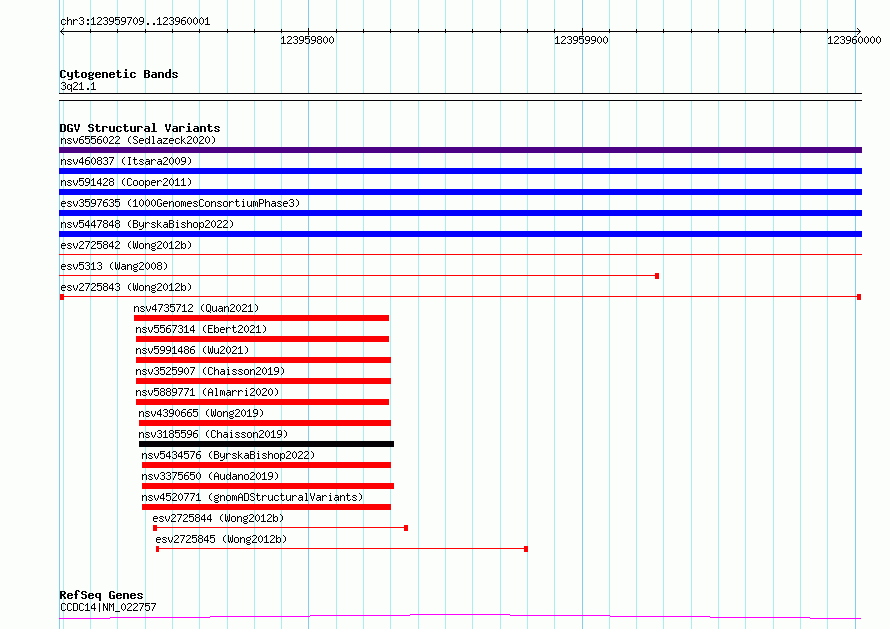This screenshot has width=890, height=629.
Task: Click the nsv6556022 (Sedlazeck2020) label
Action: 138,140
